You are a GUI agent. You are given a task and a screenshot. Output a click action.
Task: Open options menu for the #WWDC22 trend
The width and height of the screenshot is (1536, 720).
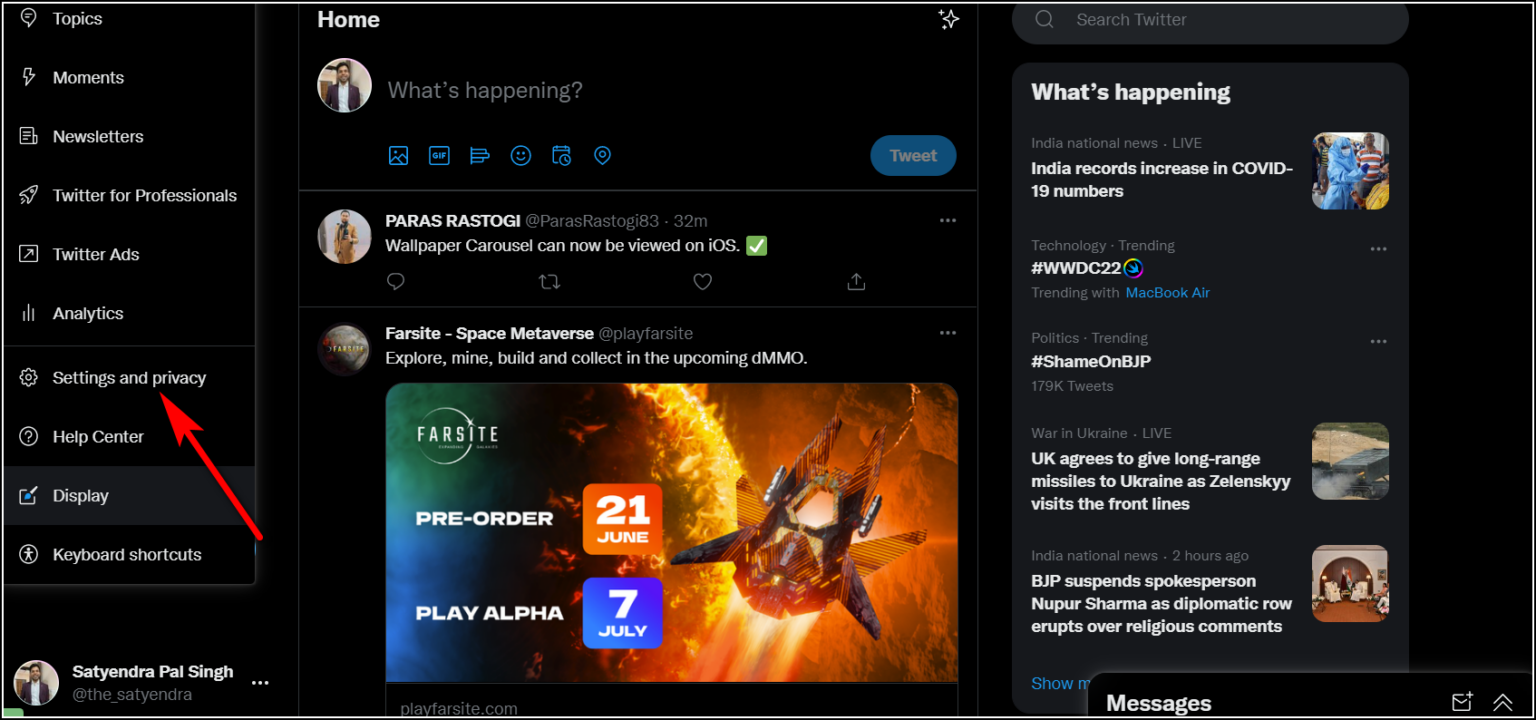[x=1378, y=248]
